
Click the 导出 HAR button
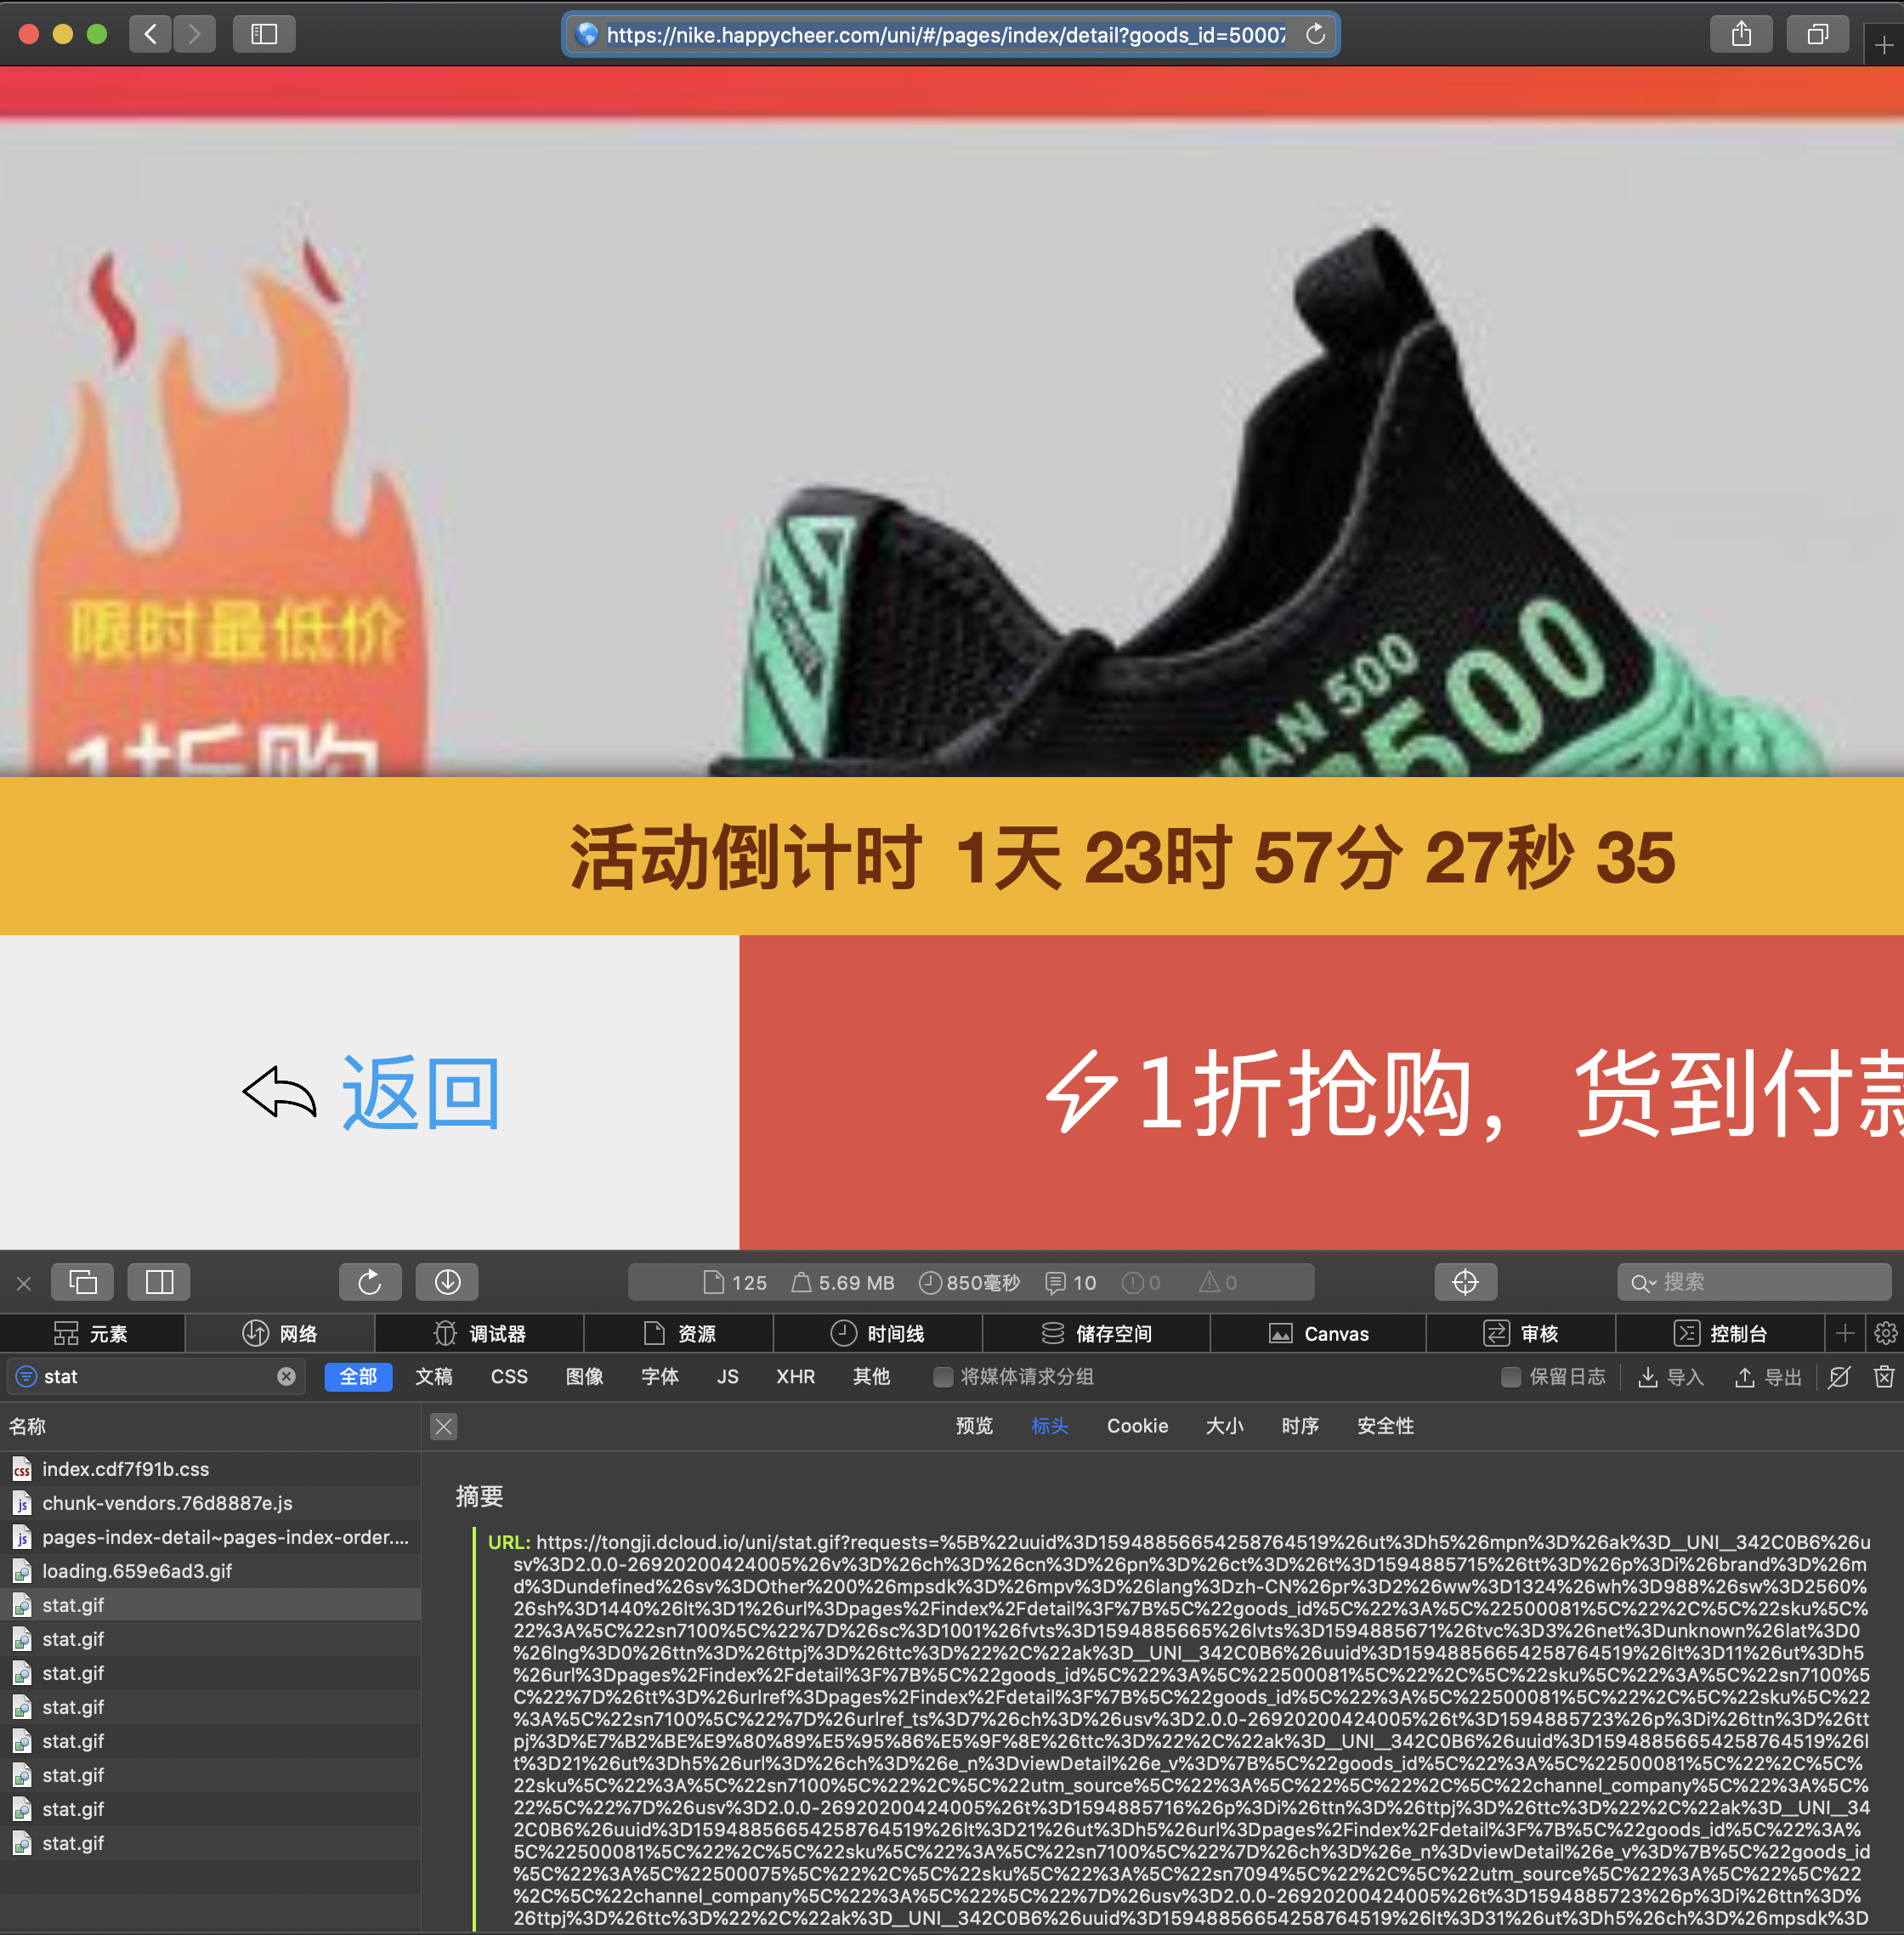coord(1768,1378)
